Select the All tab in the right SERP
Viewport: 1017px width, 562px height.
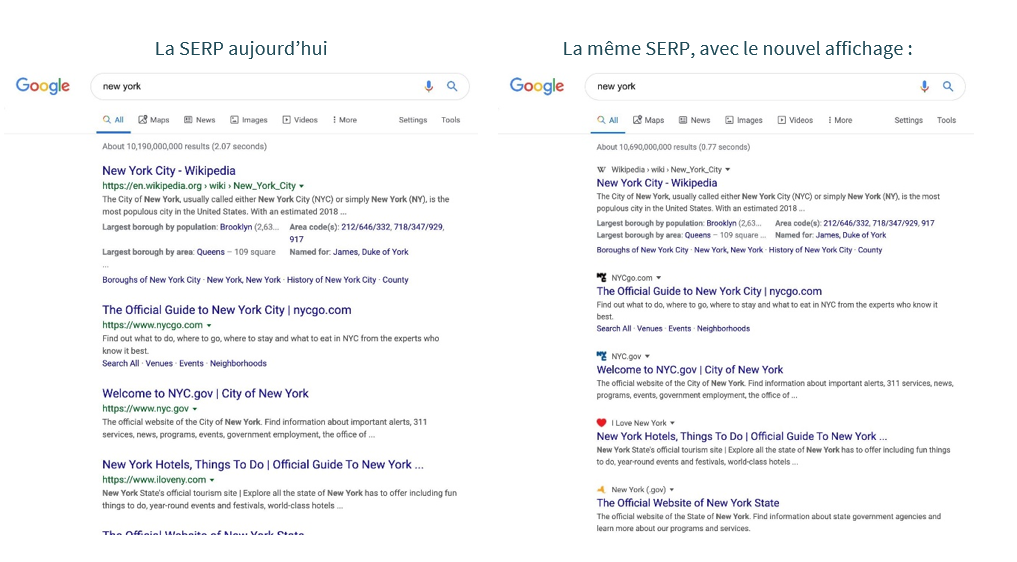[608, 120]
